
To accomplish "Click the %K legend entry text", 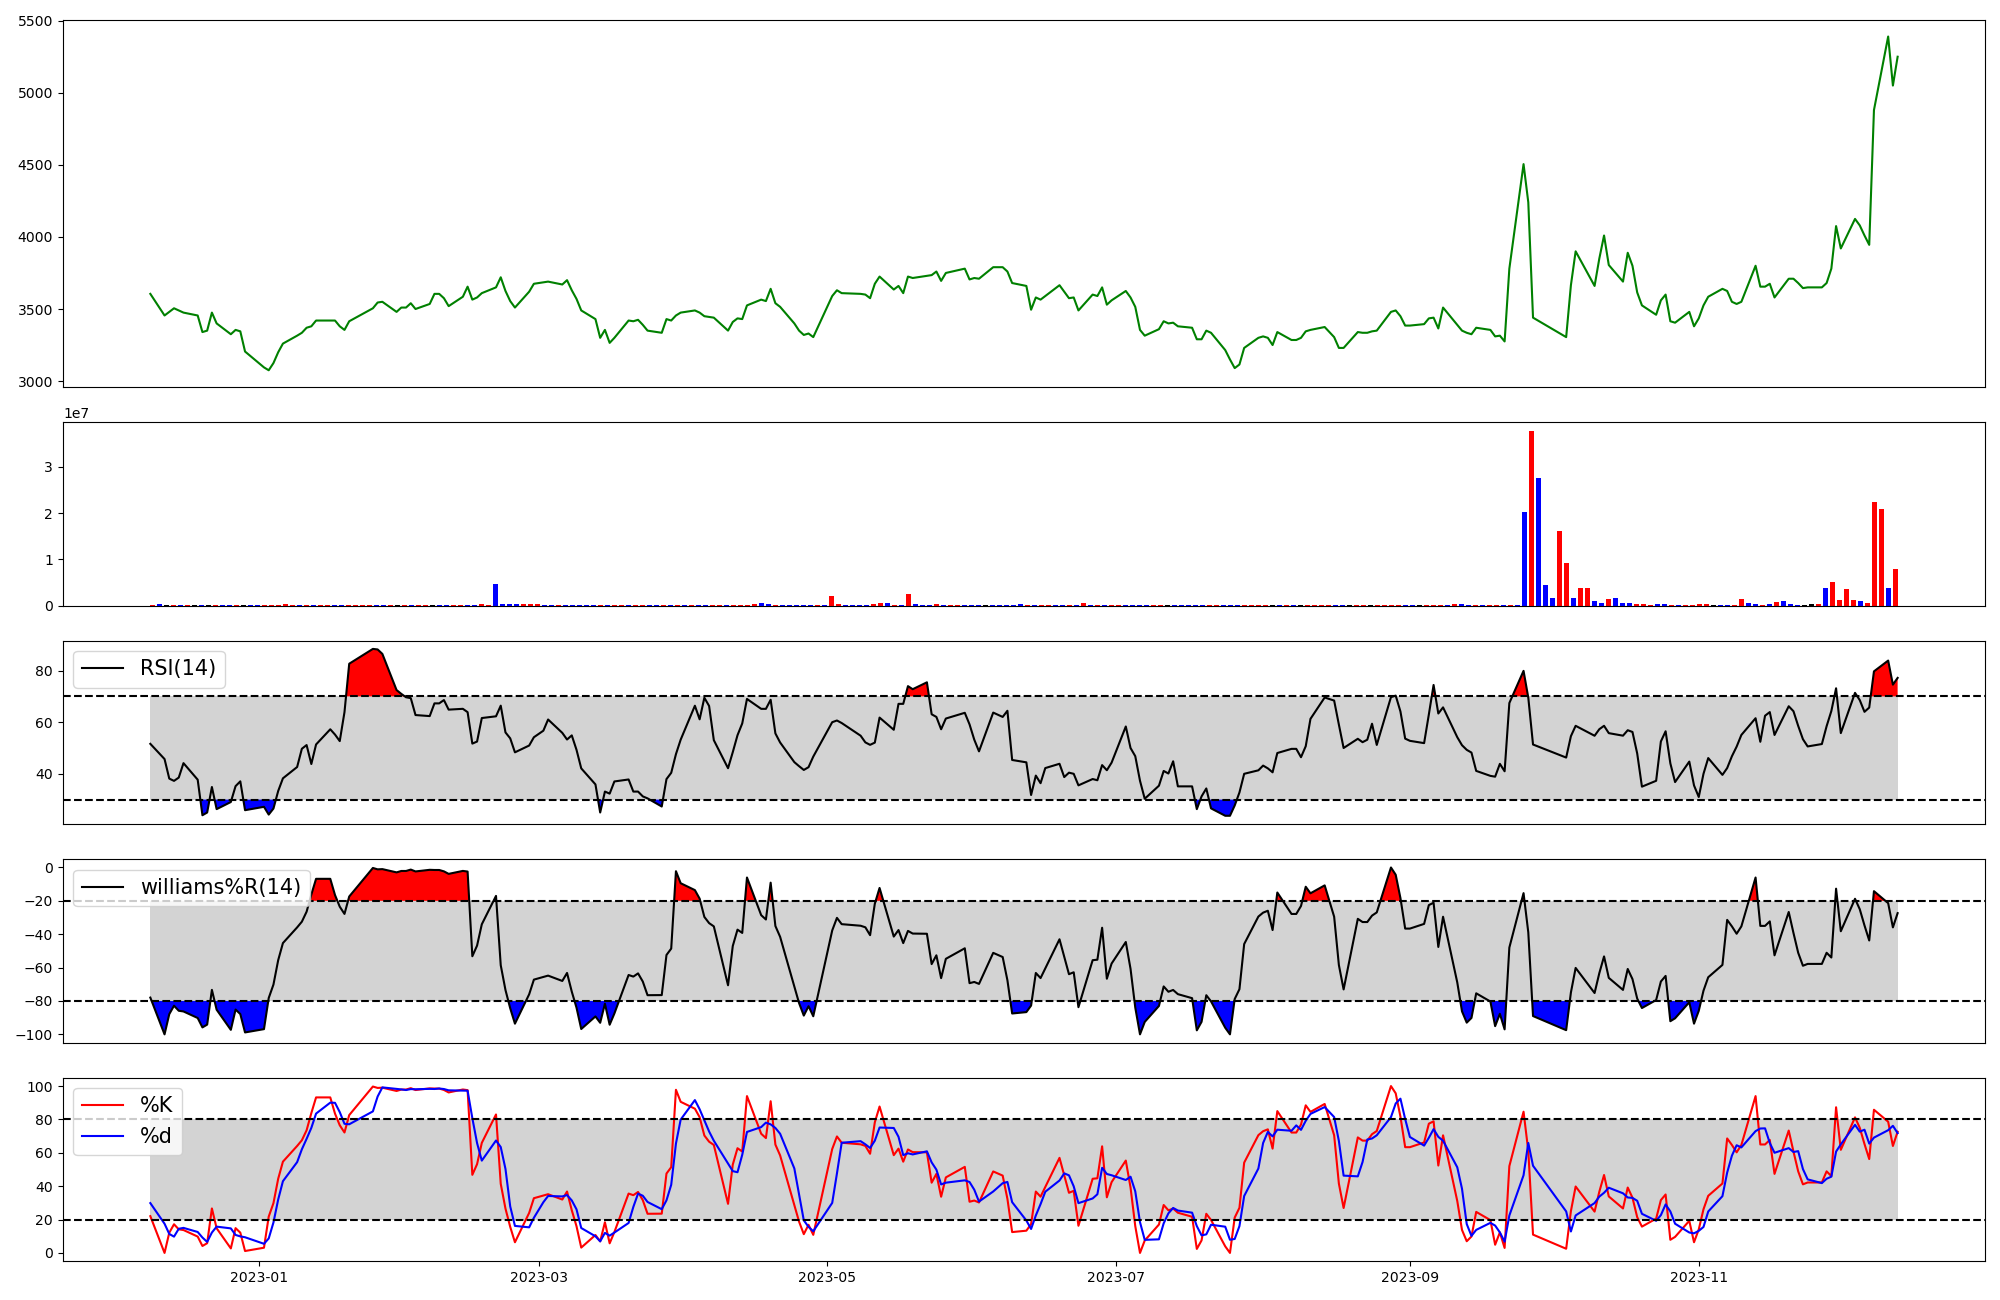I will (156, 1105).
